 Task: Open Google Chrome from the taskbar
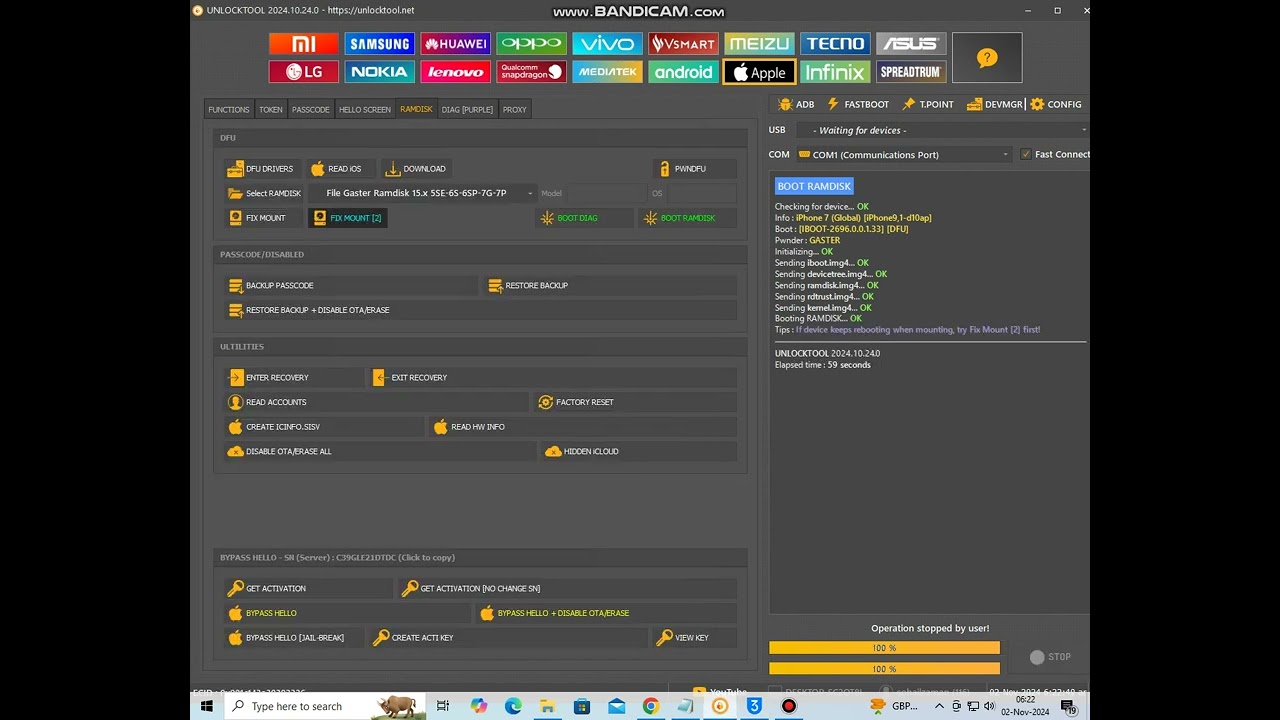(x=651, y=706)
